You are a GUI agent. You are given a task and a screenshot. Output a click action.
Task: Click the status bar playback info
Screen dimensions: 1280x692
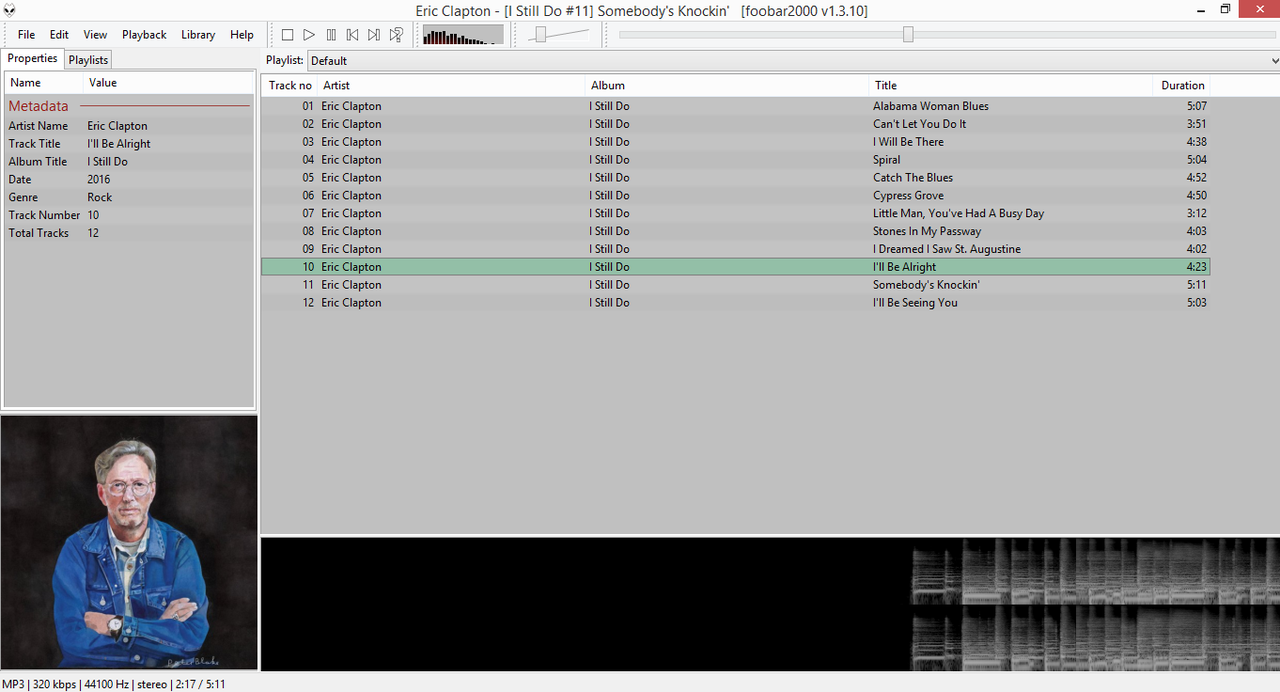(113, 684)
